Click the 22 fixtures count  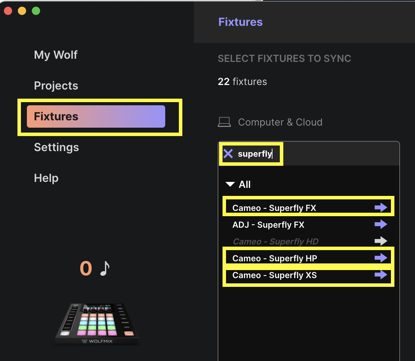point(242,82)
